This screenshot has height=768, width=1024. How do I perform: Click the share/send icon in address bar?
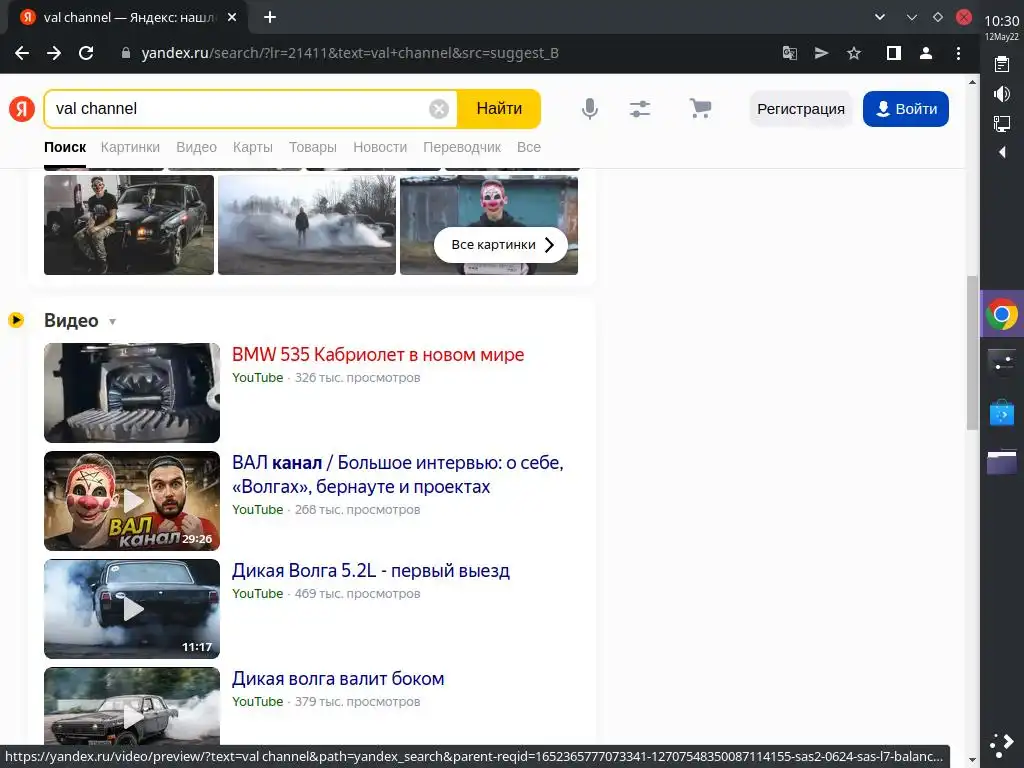(822, 53)
